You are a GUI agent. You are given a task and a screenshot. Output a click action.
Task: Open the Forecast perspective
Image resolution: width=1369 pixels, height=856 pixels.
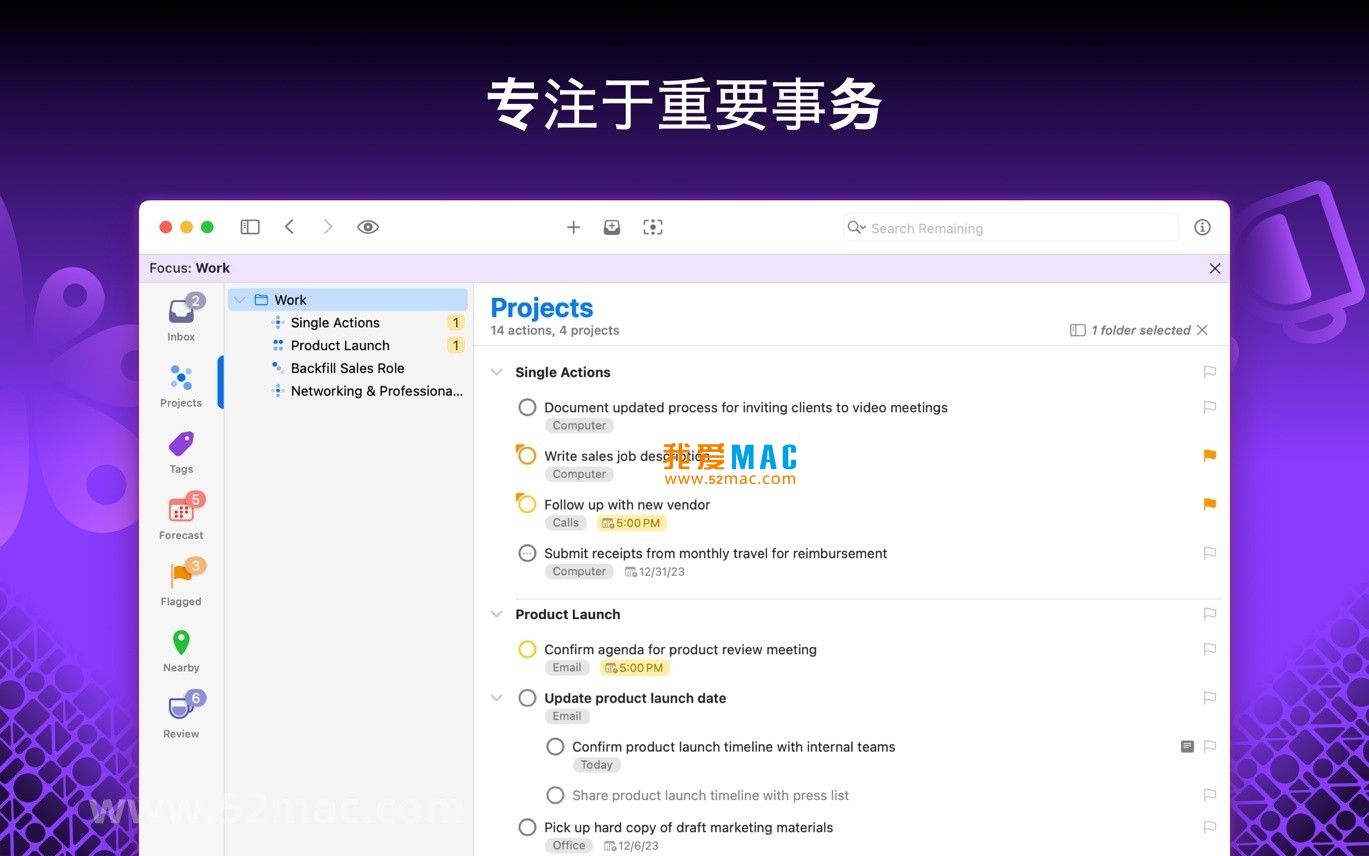click(x=181, y=512)
